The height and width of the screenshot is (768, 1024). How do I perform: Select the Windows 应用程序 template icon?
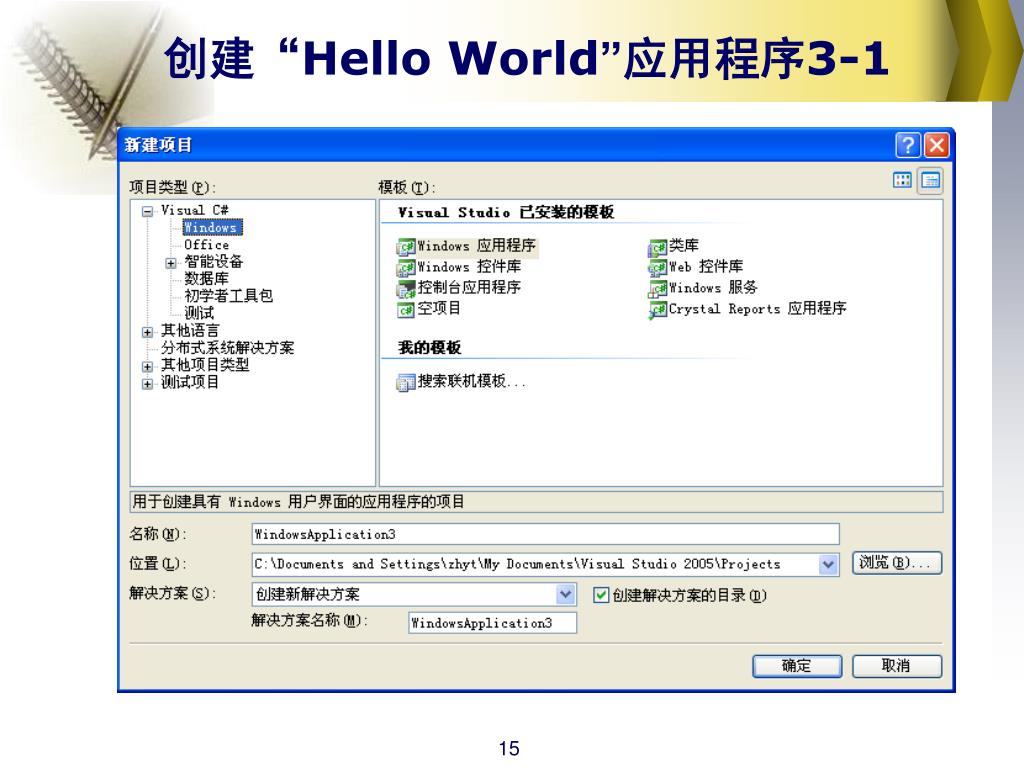point(406,247)
